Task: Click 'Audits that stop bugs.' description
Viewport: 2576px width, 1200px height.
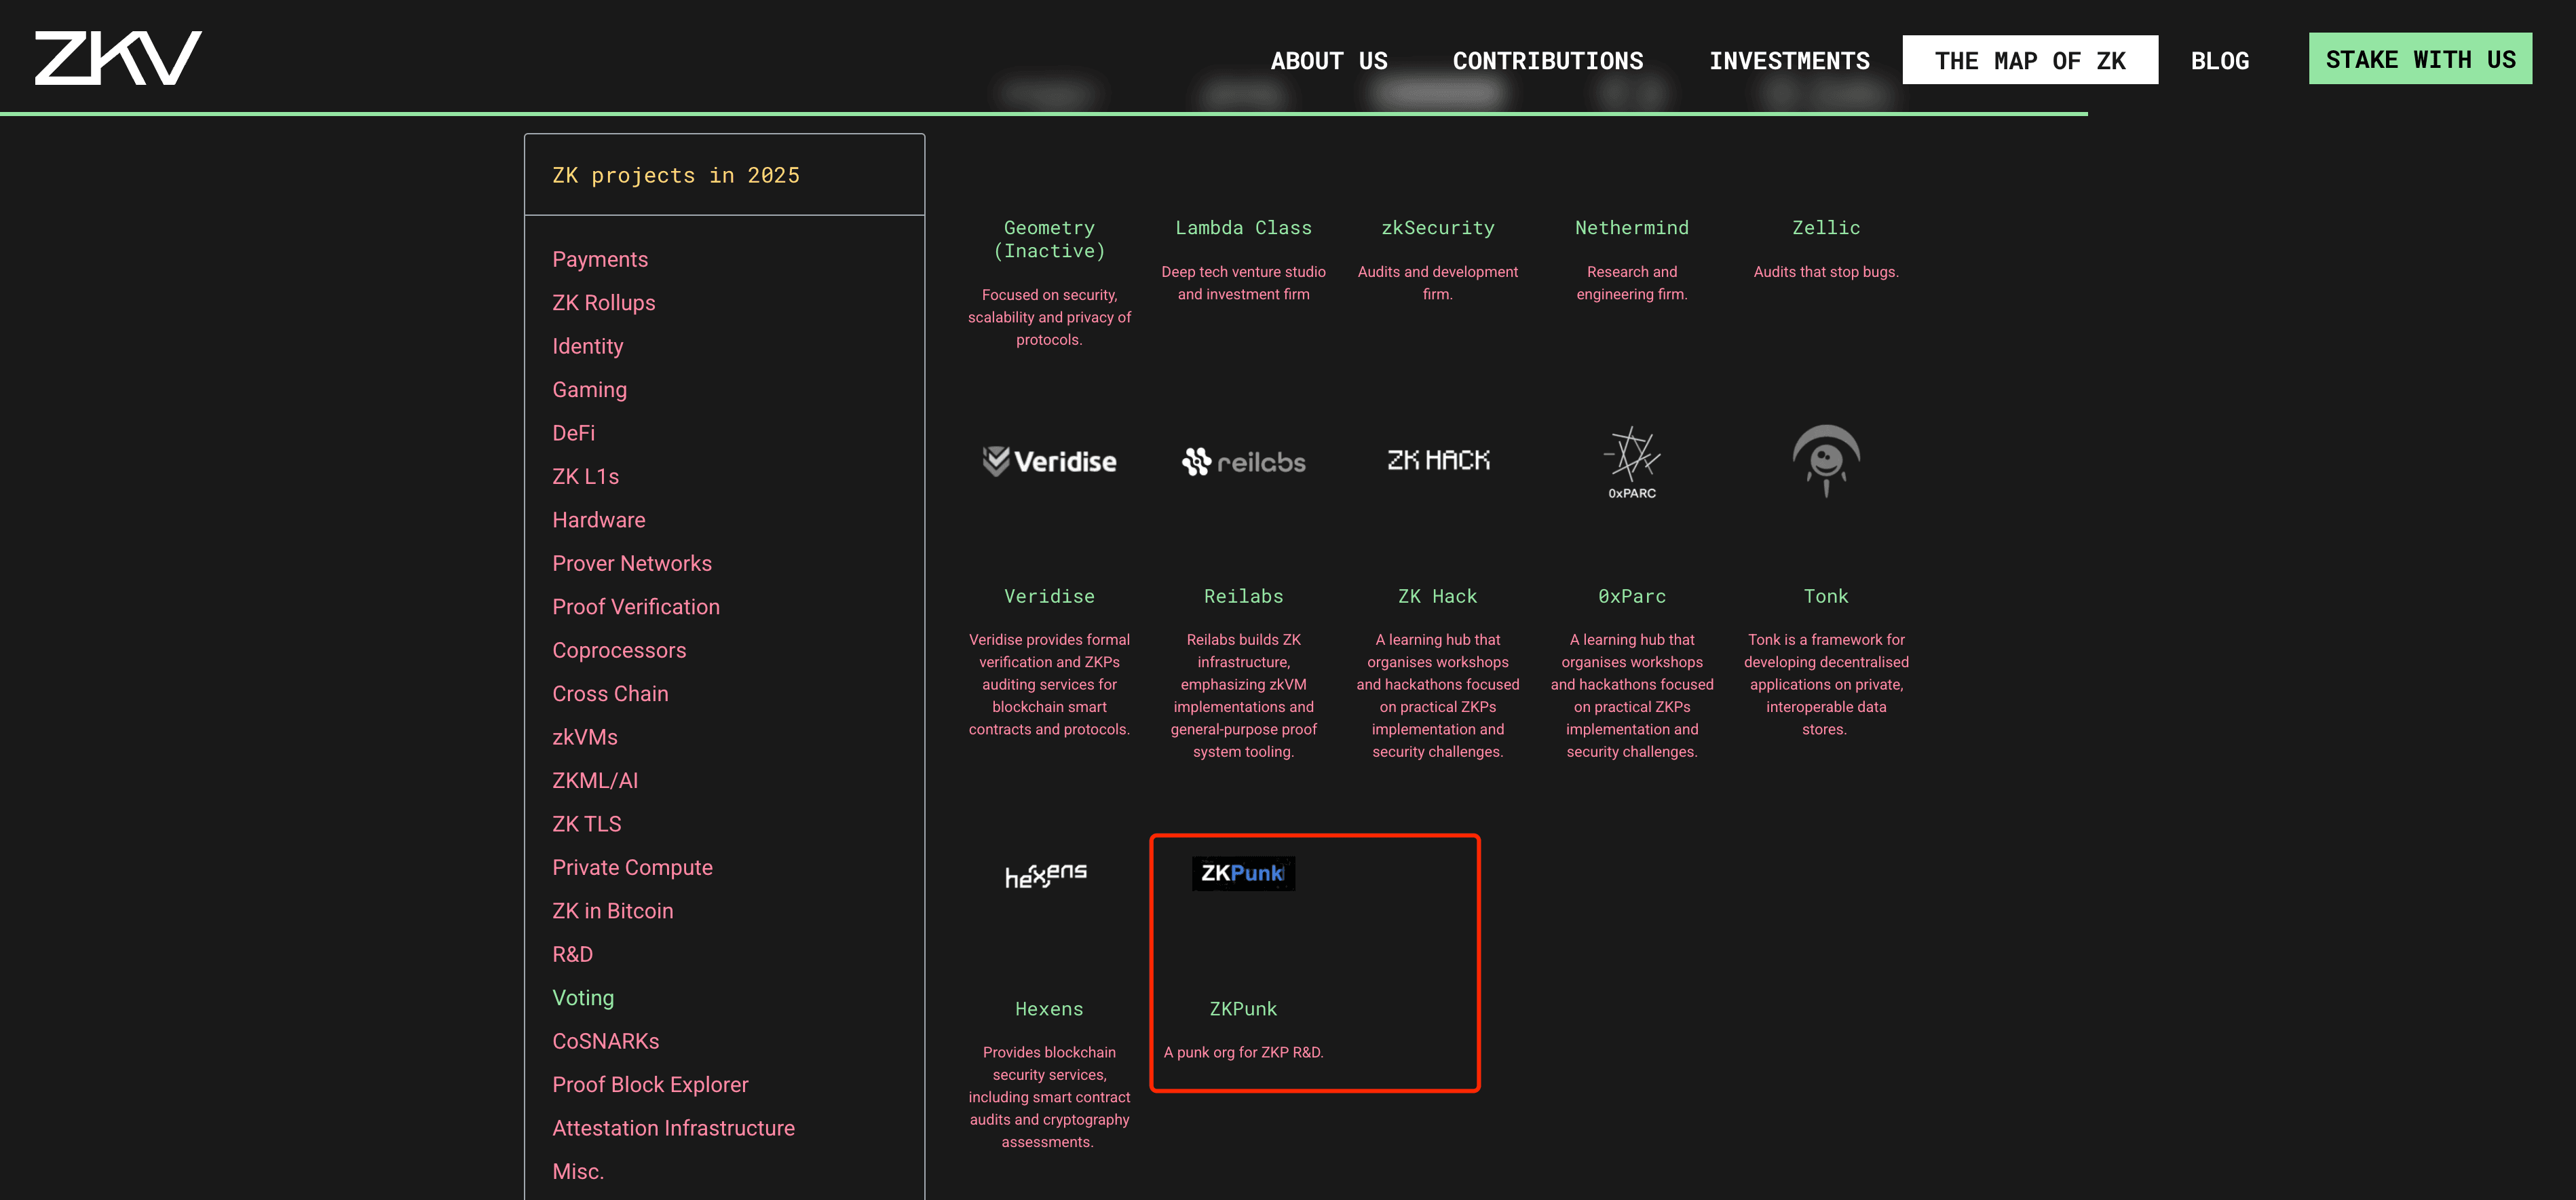Action: [1826, 272]
